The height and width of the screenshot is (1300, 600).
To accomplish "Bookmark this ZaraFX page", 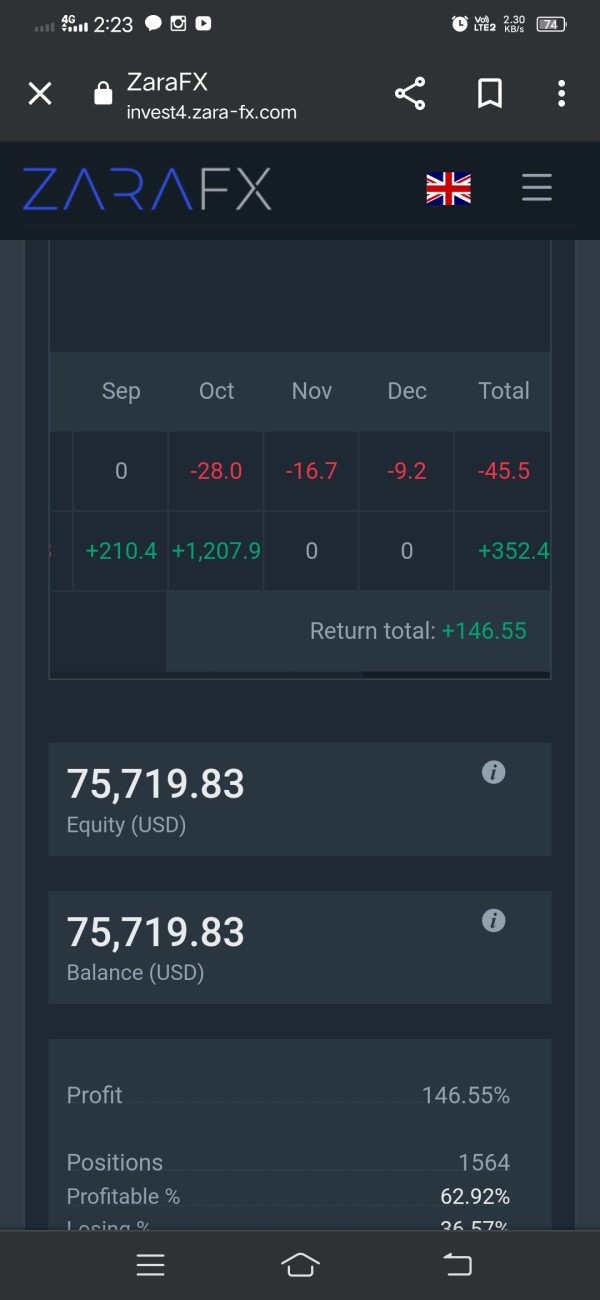I will point(489,94).
